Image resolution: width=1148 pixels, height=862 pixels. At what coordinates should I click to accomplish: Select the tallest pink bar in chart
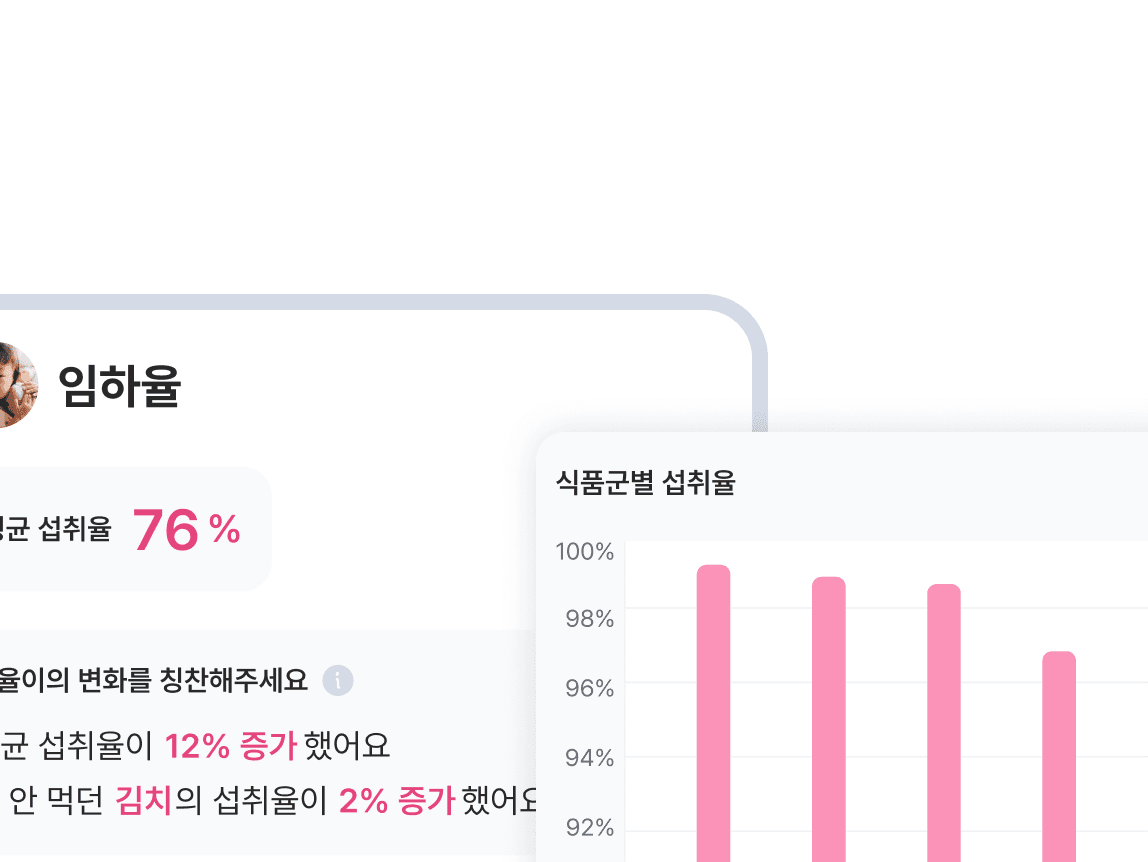(713, 713)
